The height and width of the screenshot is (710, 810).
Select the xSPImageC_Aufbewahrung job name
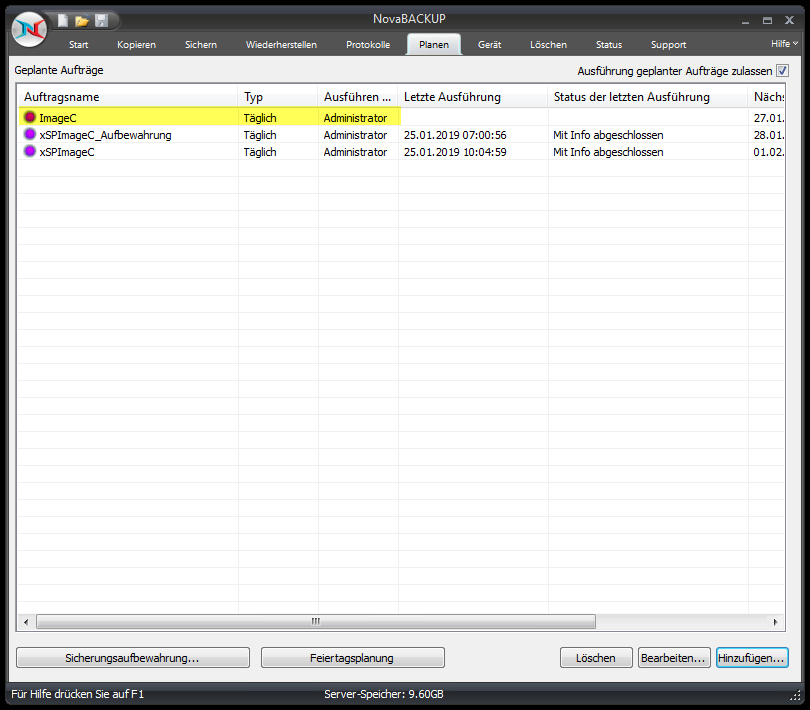(x=105, y=135)
